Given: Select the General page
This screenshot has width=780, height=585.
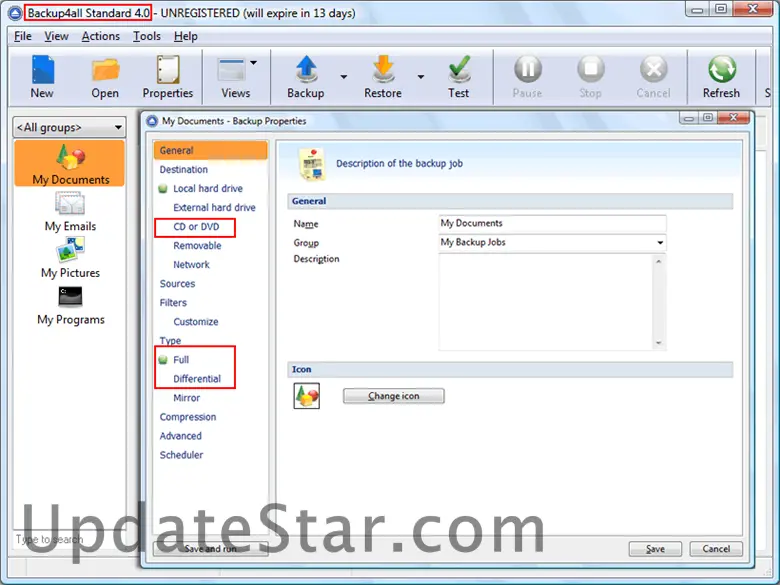Looking at the screenshot, I should pyautogui.click(x=210, y=150).
